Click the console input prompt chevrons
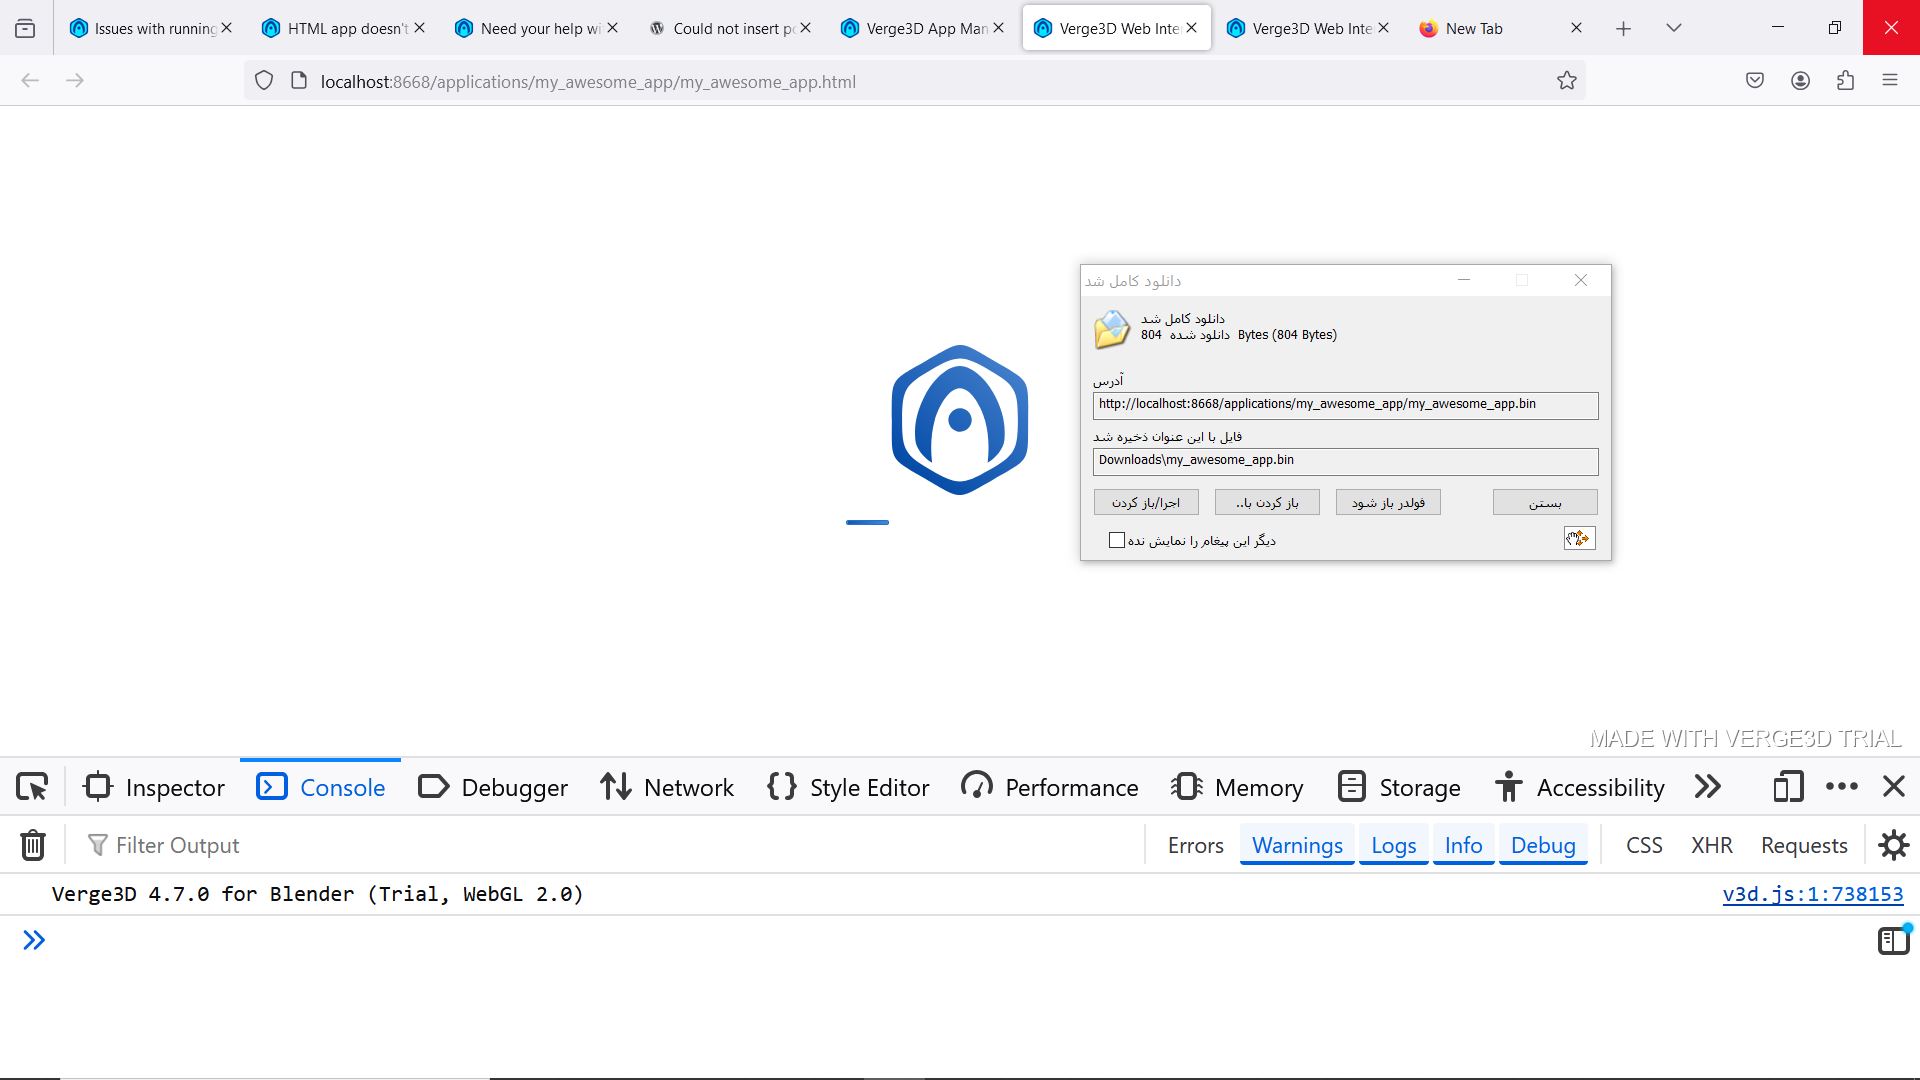 point(34,941)
